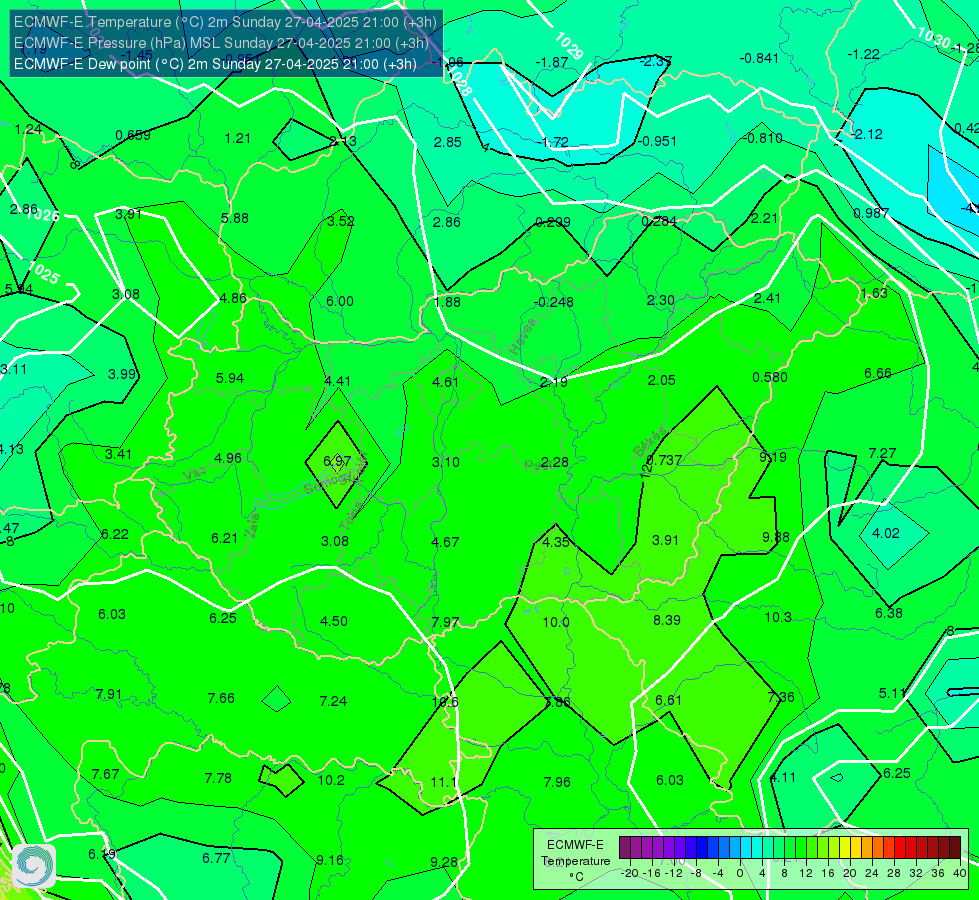This screenshot has width=979, height=900.
Task: Click the 1029 isobar label
Action: (568, 46)
